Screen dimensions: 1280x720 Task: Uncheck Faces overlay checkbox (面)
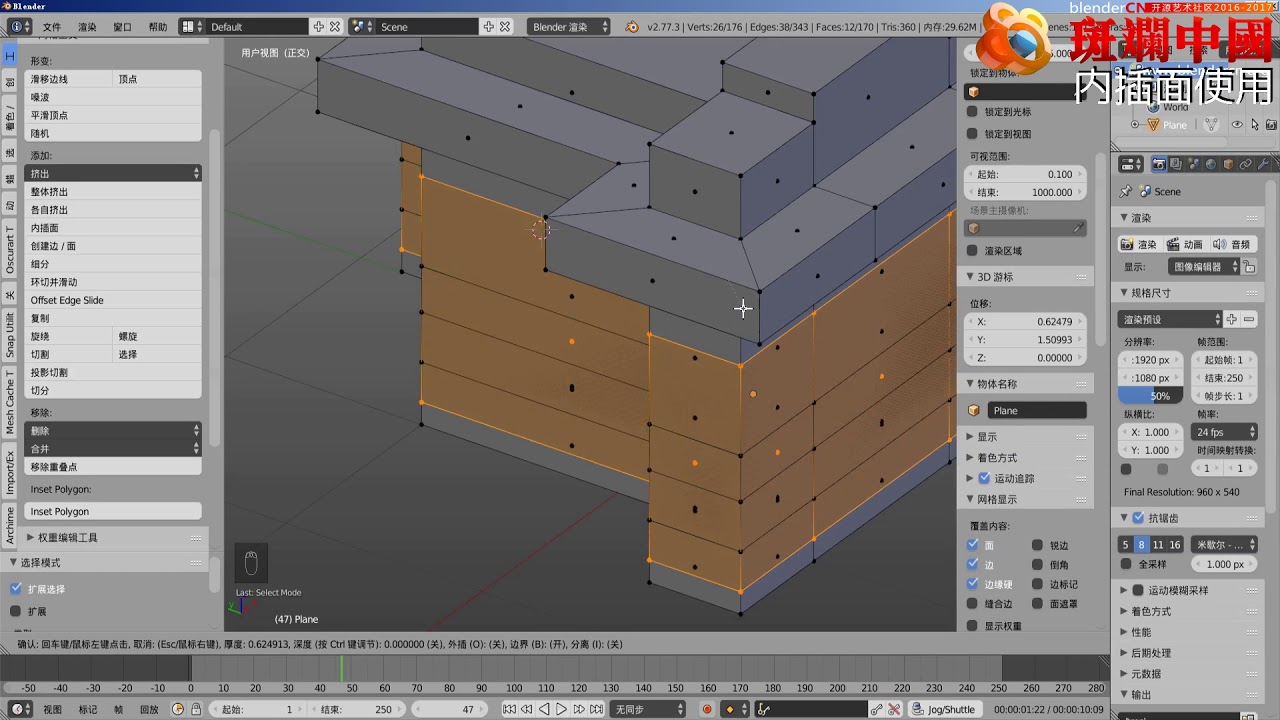point(973,545)
